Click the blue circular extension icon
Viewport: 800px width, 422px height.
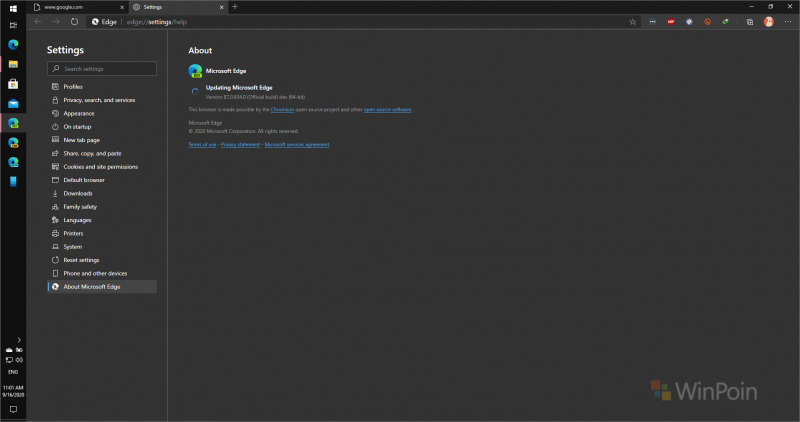tap(689, 21)
